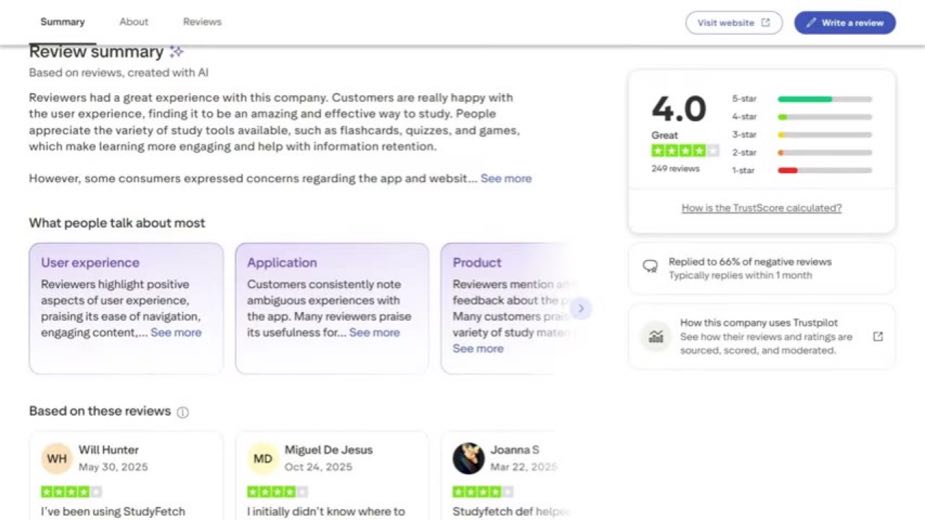The height and width of the screenshot is (520, 925).
Task: Open the Application card See more link
Action: tap(374, 332)
